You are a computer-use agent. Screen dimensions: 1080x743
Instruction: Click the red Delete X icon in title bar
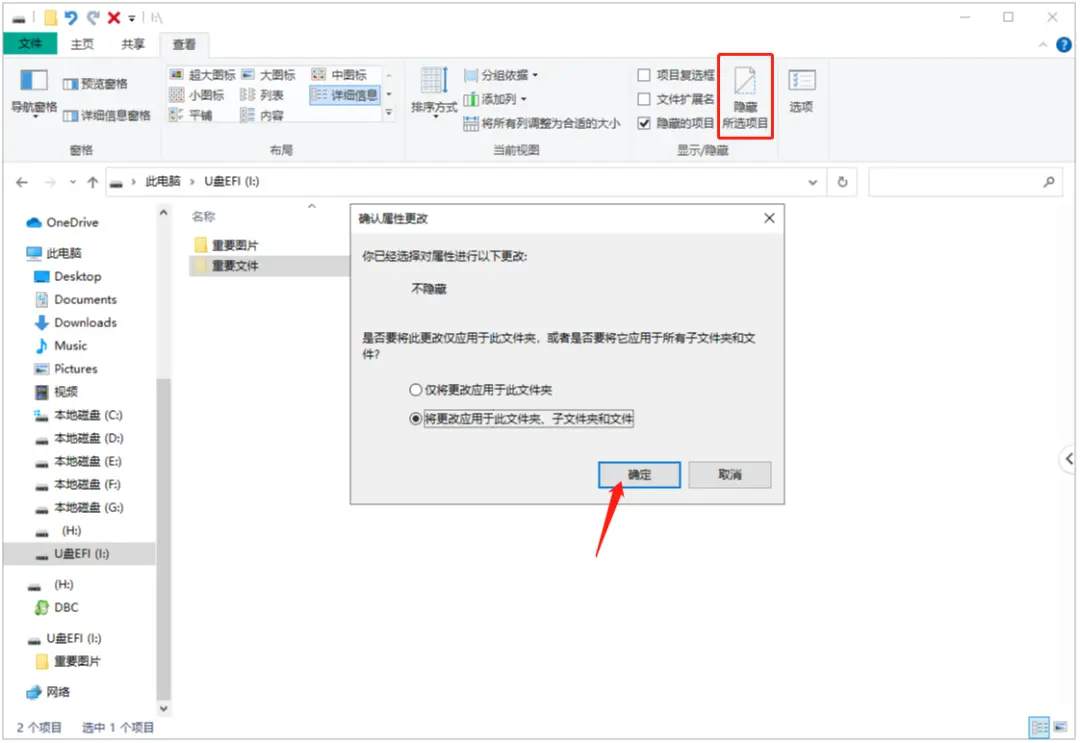coord(114,17)
